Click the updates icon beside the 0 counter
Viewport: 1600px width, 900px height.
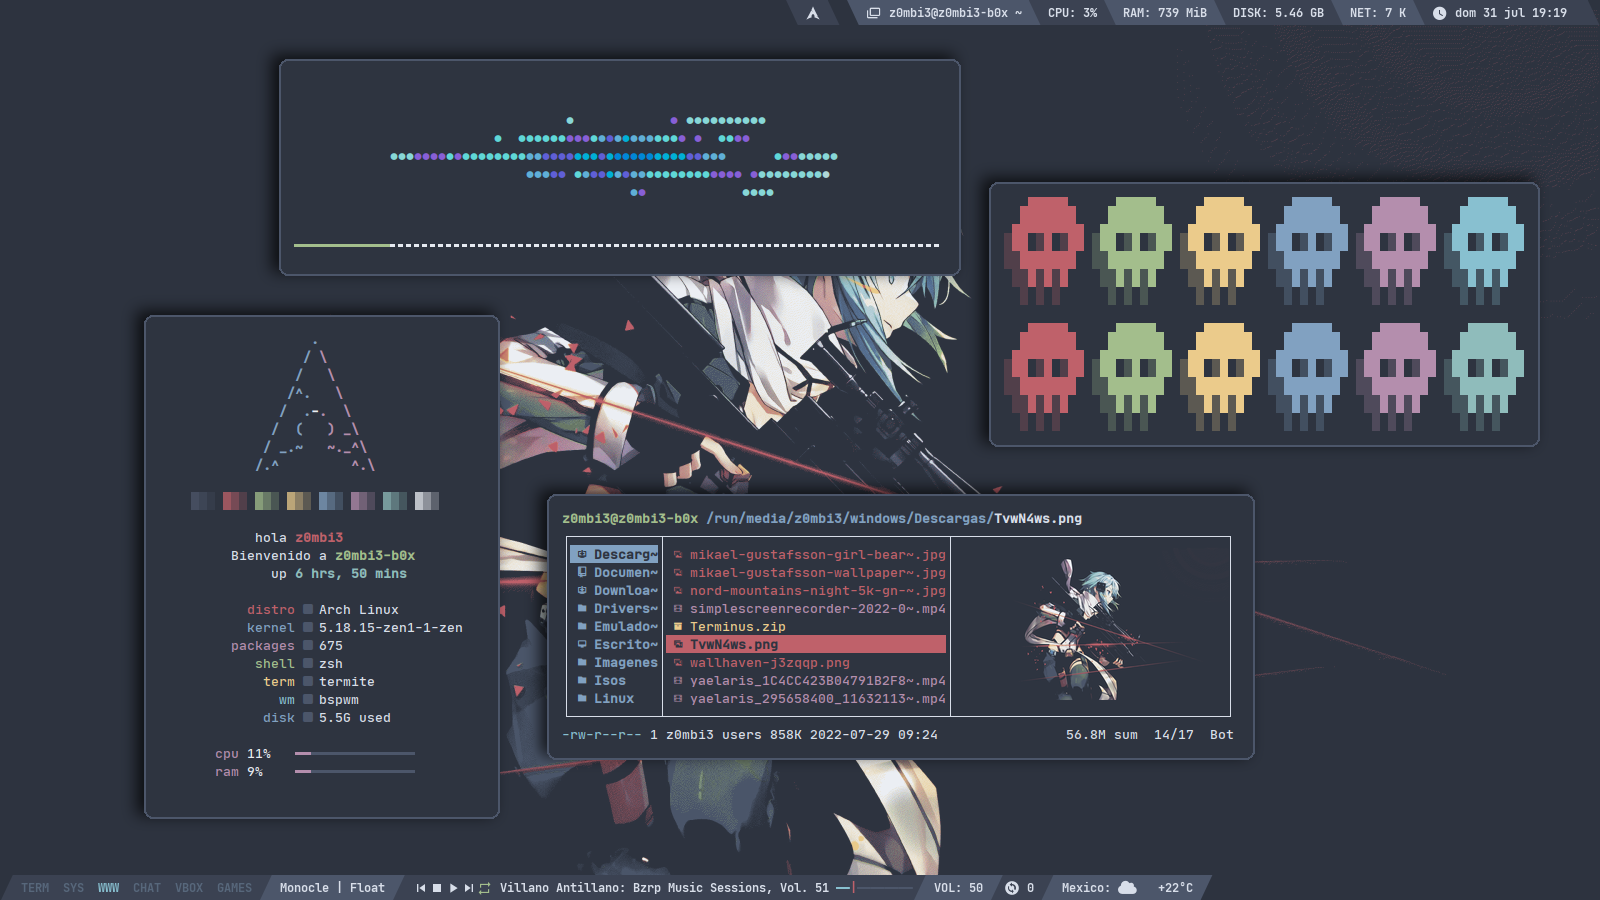[x=1012, y=888]
